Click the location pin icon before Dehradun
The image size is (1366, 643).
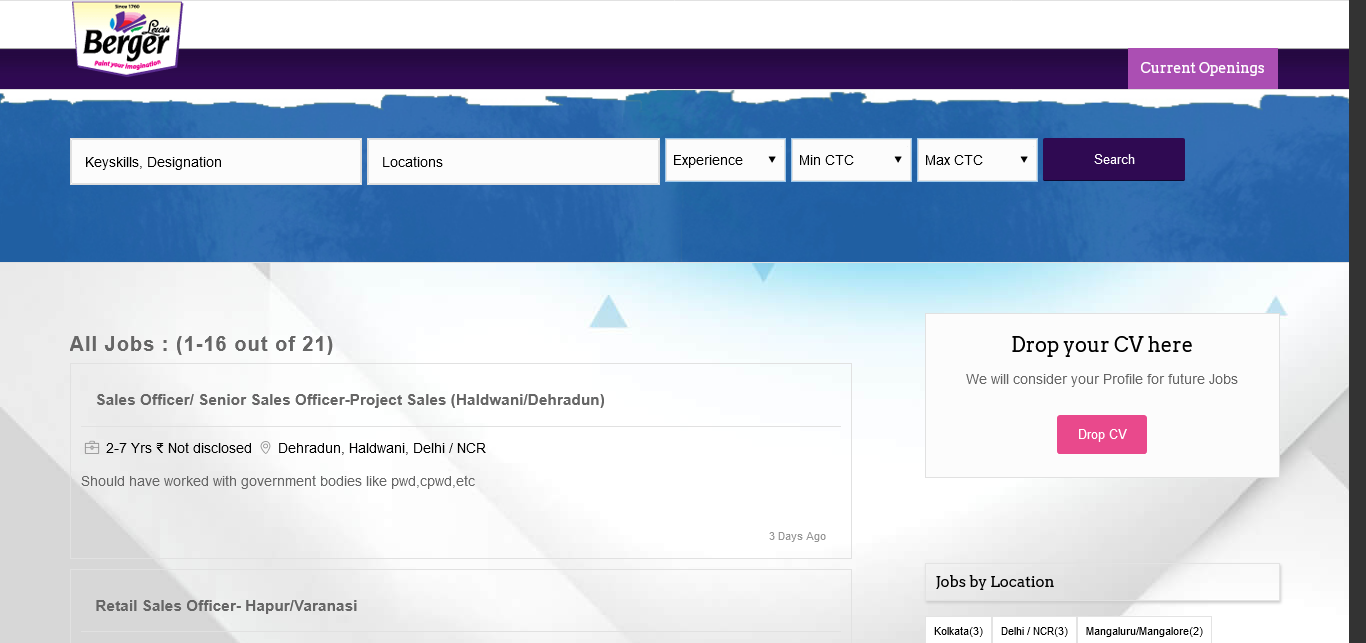coord(266,448)
